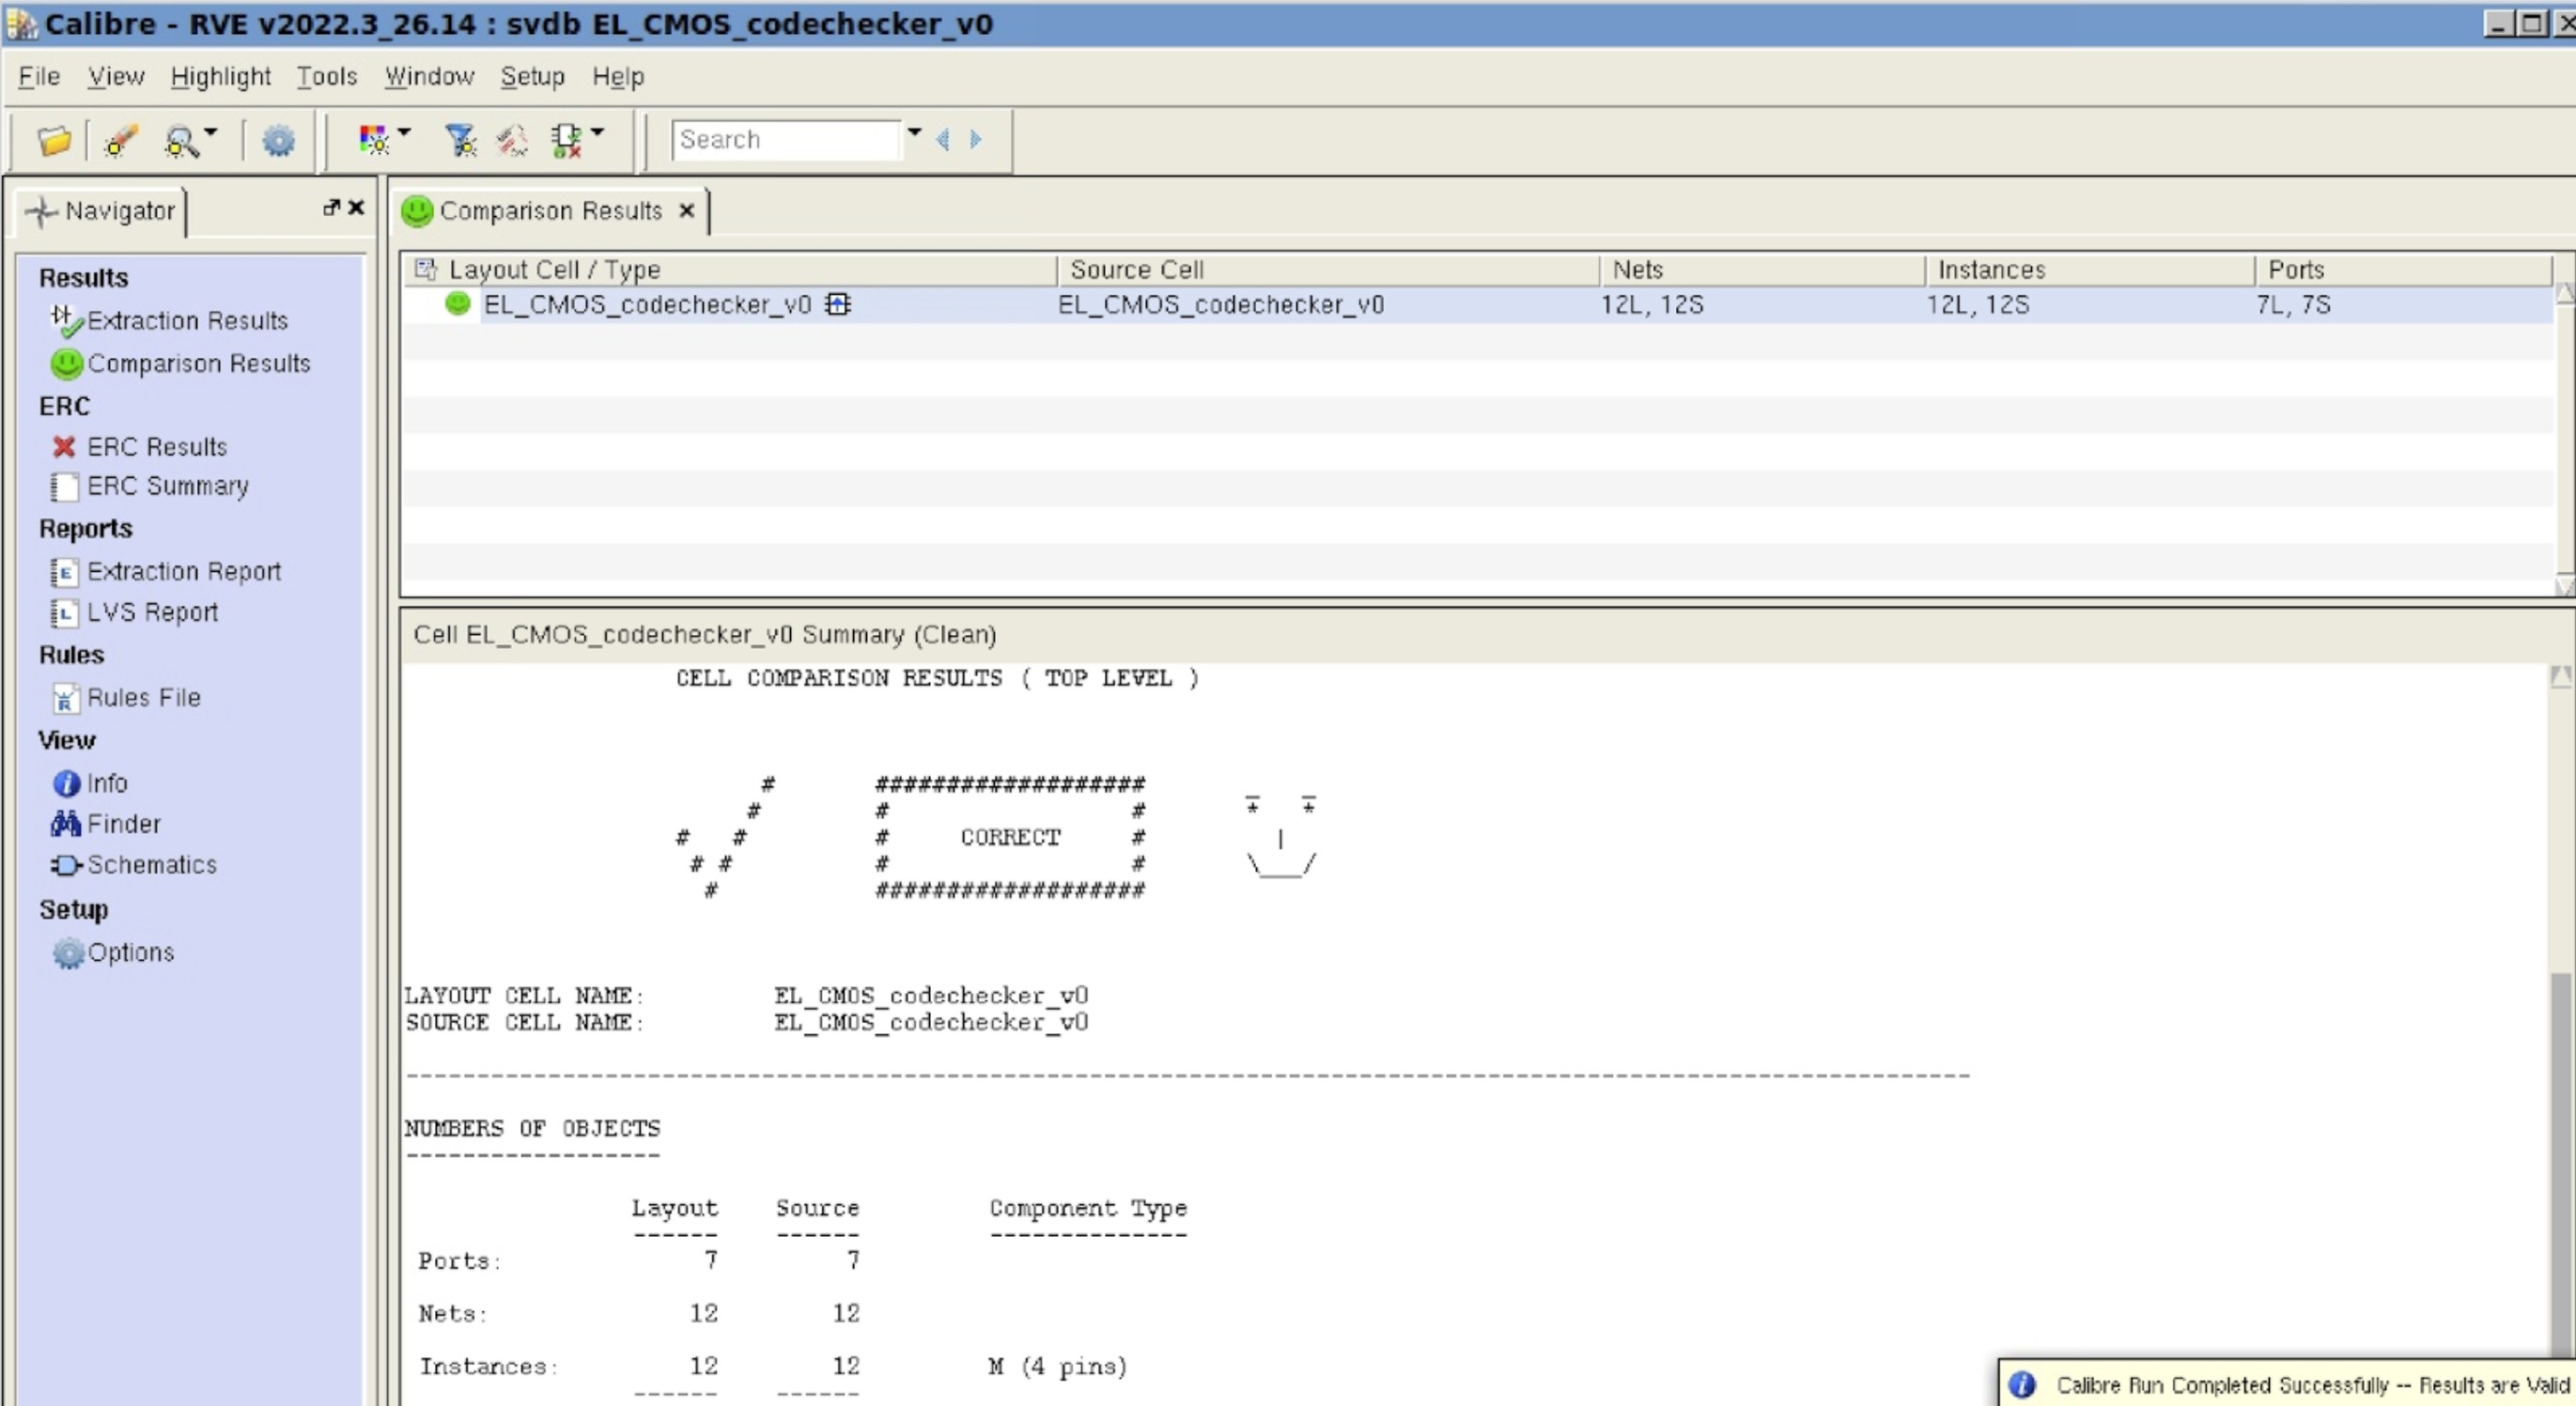The width and height of the screenshot is (2576, 1406).
Task: Click in the Search input field
Action: coord(785,139)
